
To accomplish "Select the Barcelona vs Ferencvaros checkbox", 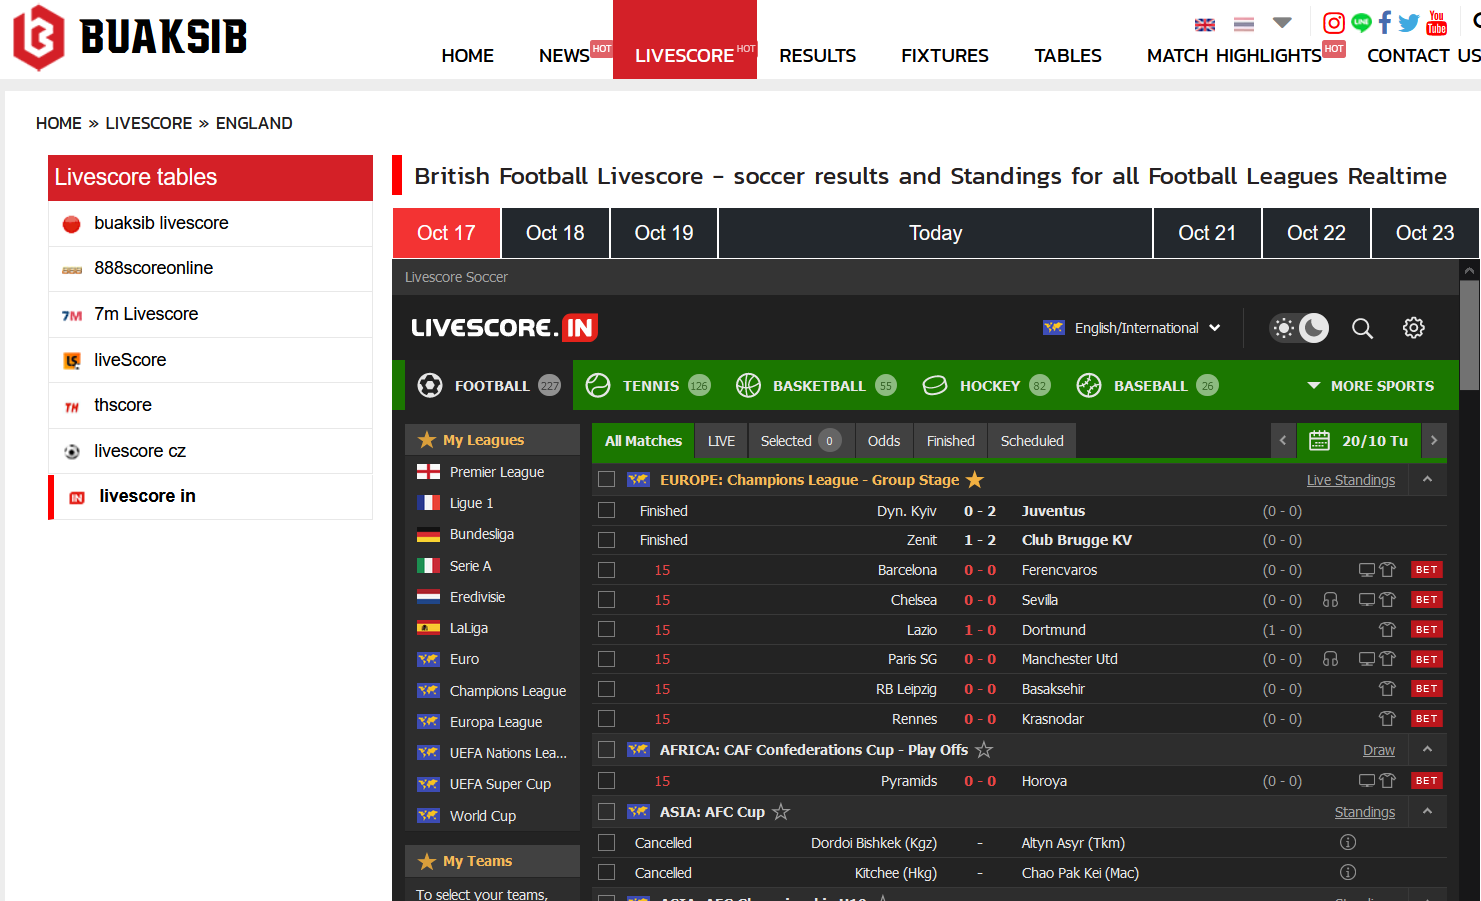I will coord(606,570).
